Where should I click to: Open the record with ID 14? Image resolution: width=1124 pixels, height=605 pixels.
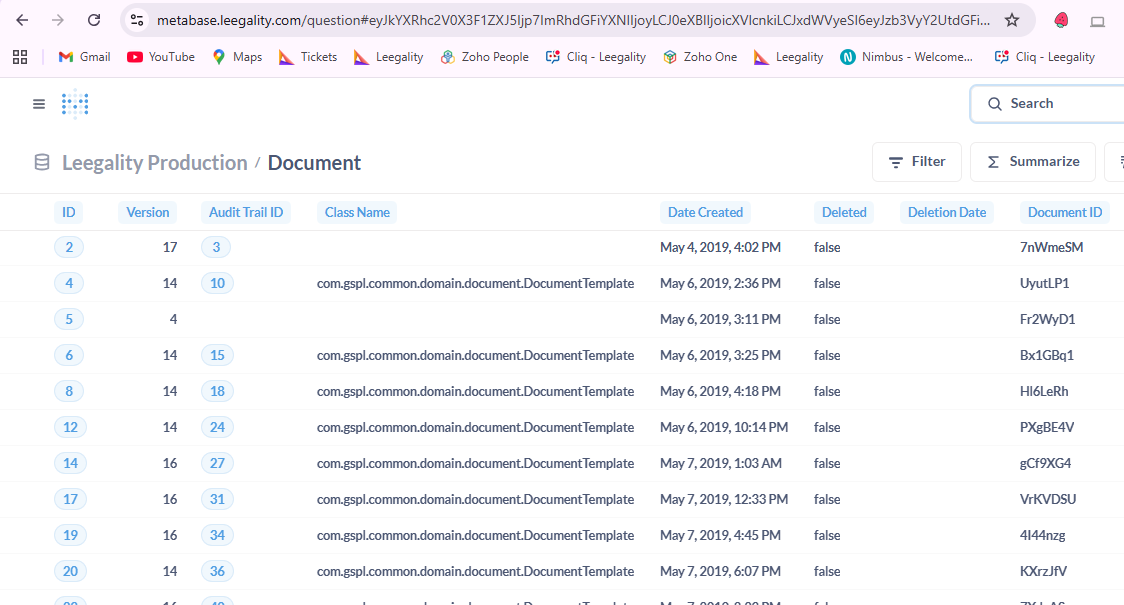click(69, 463)
